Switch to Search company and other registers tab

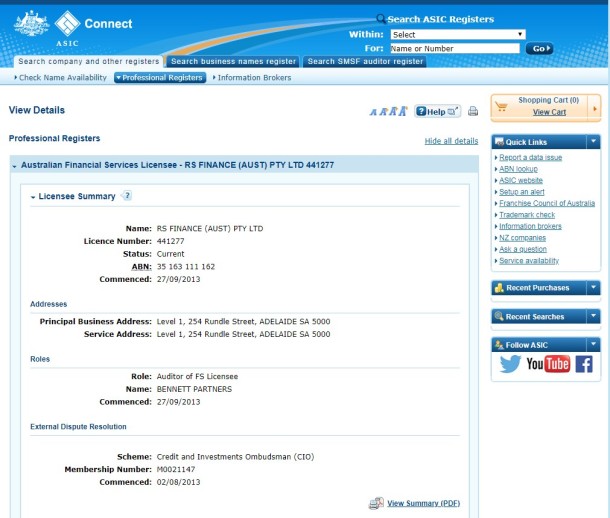coord(88,61)
